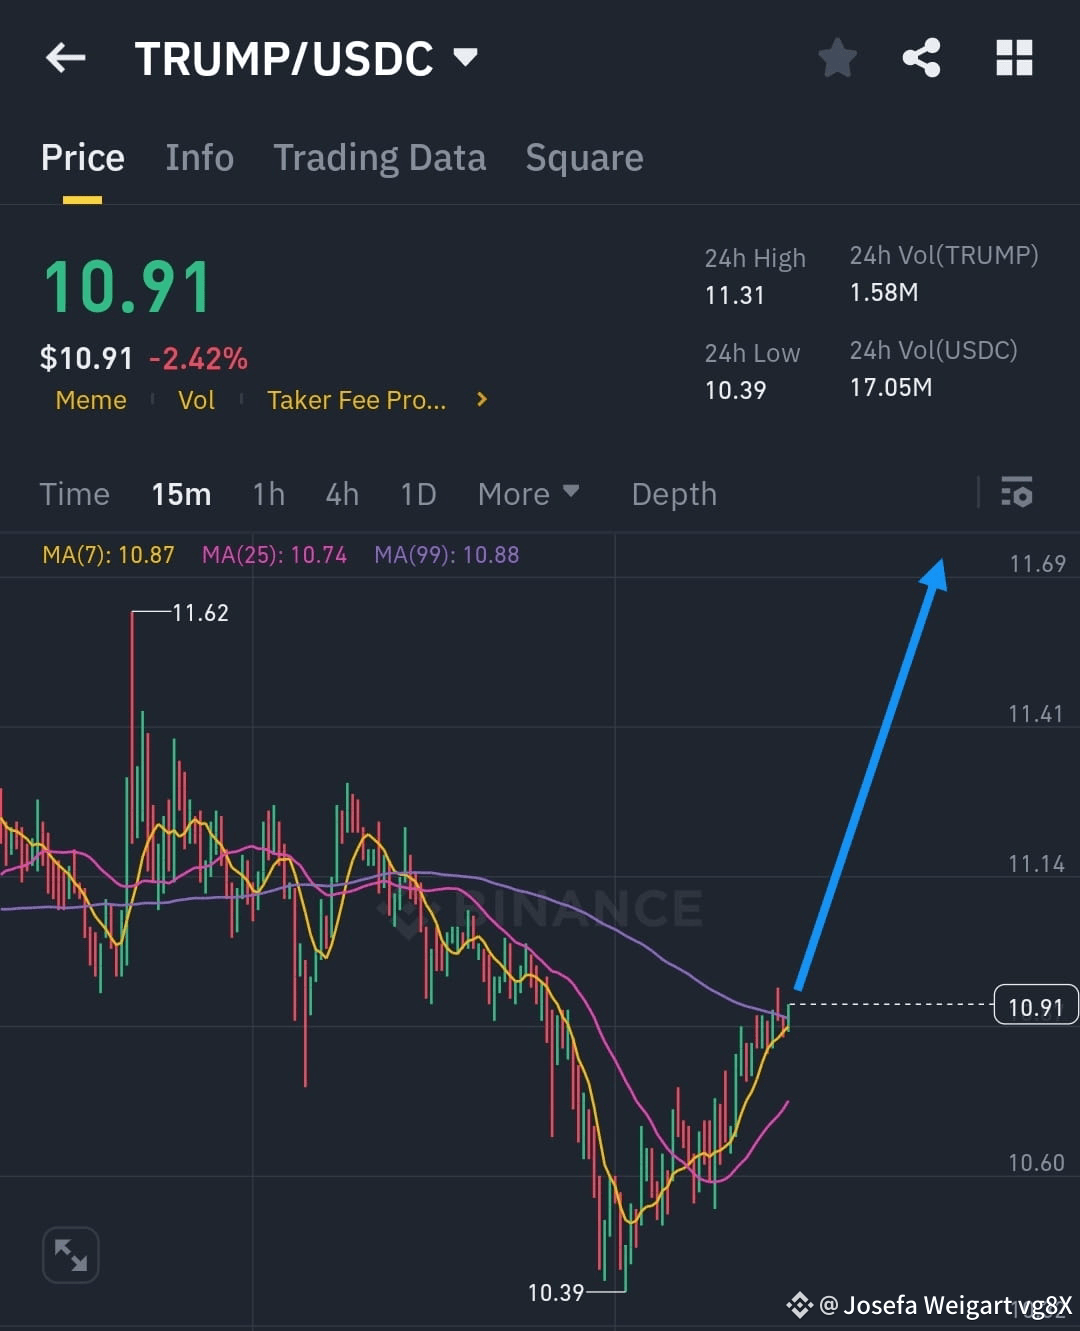Open the TRUMP/USDC pair selector dropdown
This screenshot has height=1331, width=1080.
point(466,57)
